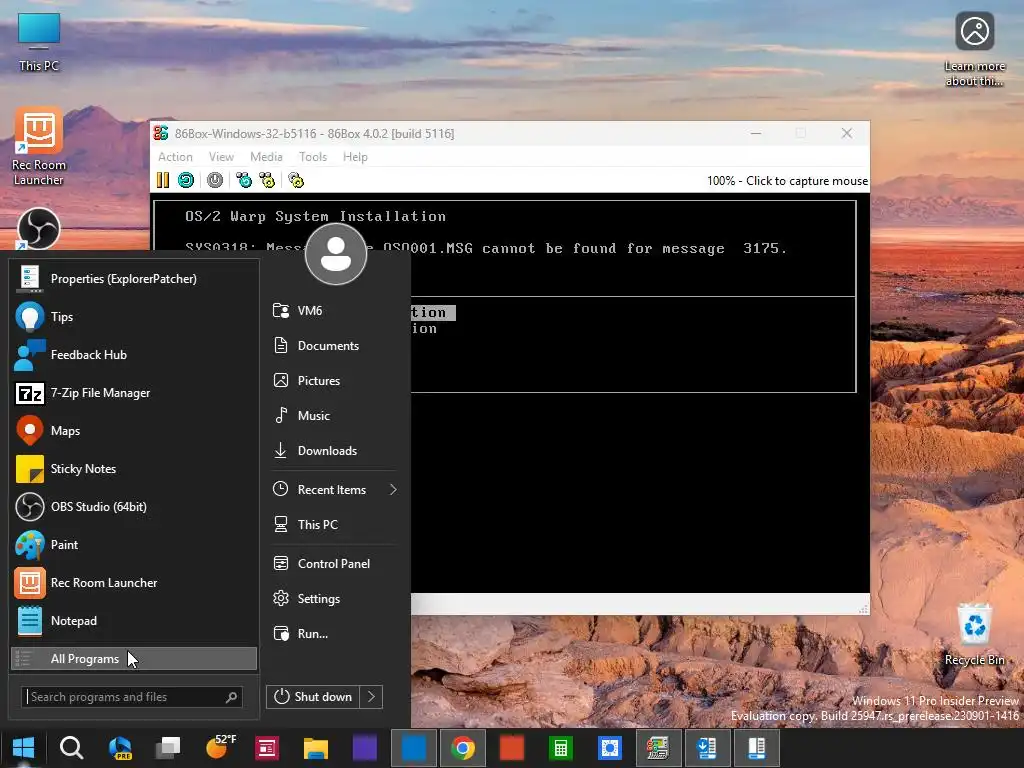Viewport: 1024px width, 768px height.
Task: Open the PRE-badged Edge icon on taskbar
Action: click(120, 748)
